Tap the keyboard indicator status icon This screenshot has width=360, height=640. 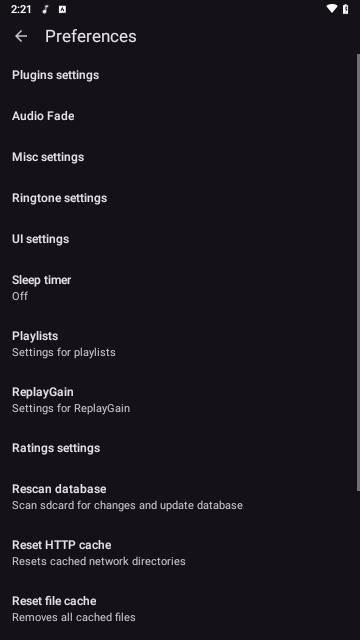click(62, 9)
